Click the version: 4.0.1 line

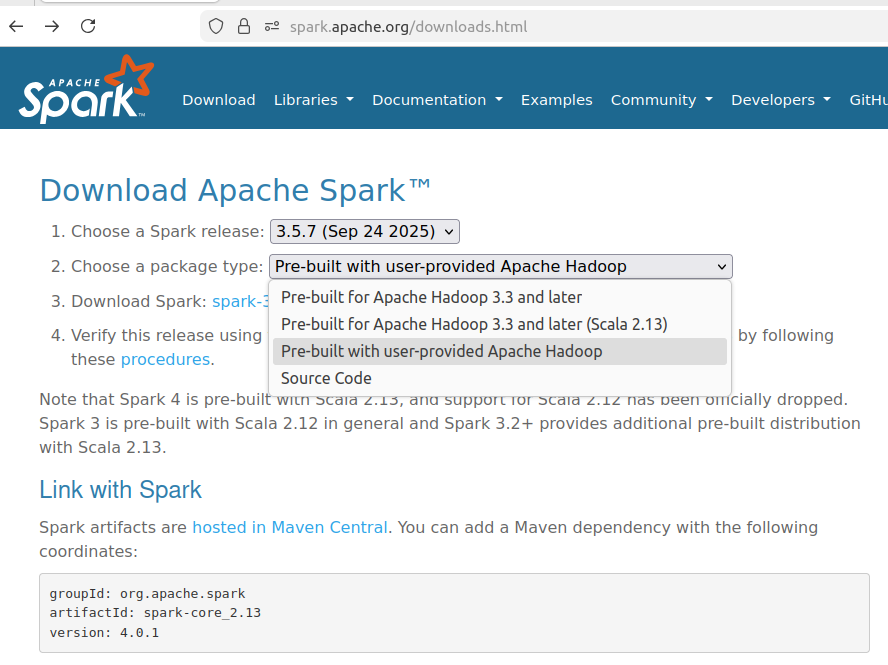[x=104, y=633]
